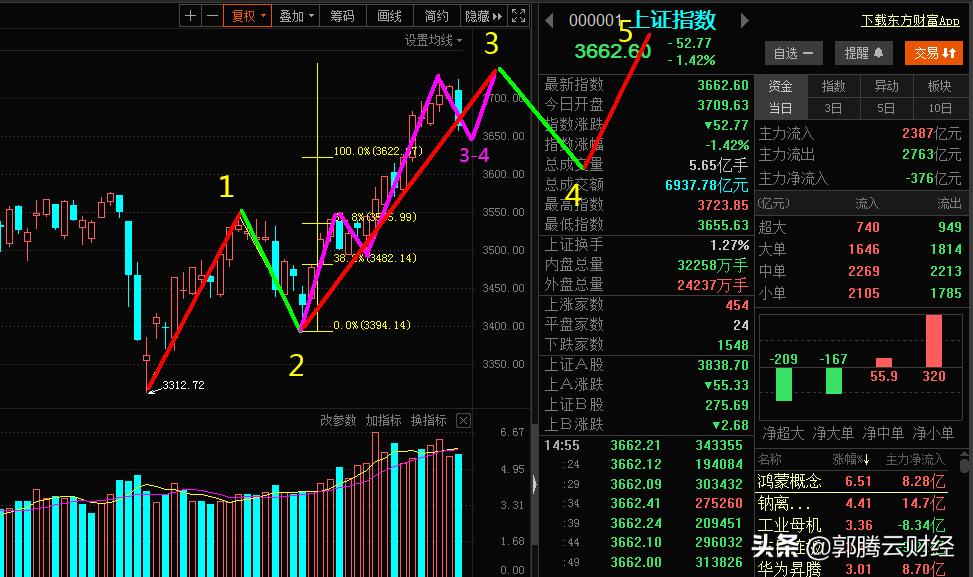
Task: Click the 净小单 320 red bar
Action: click(933, 341)
